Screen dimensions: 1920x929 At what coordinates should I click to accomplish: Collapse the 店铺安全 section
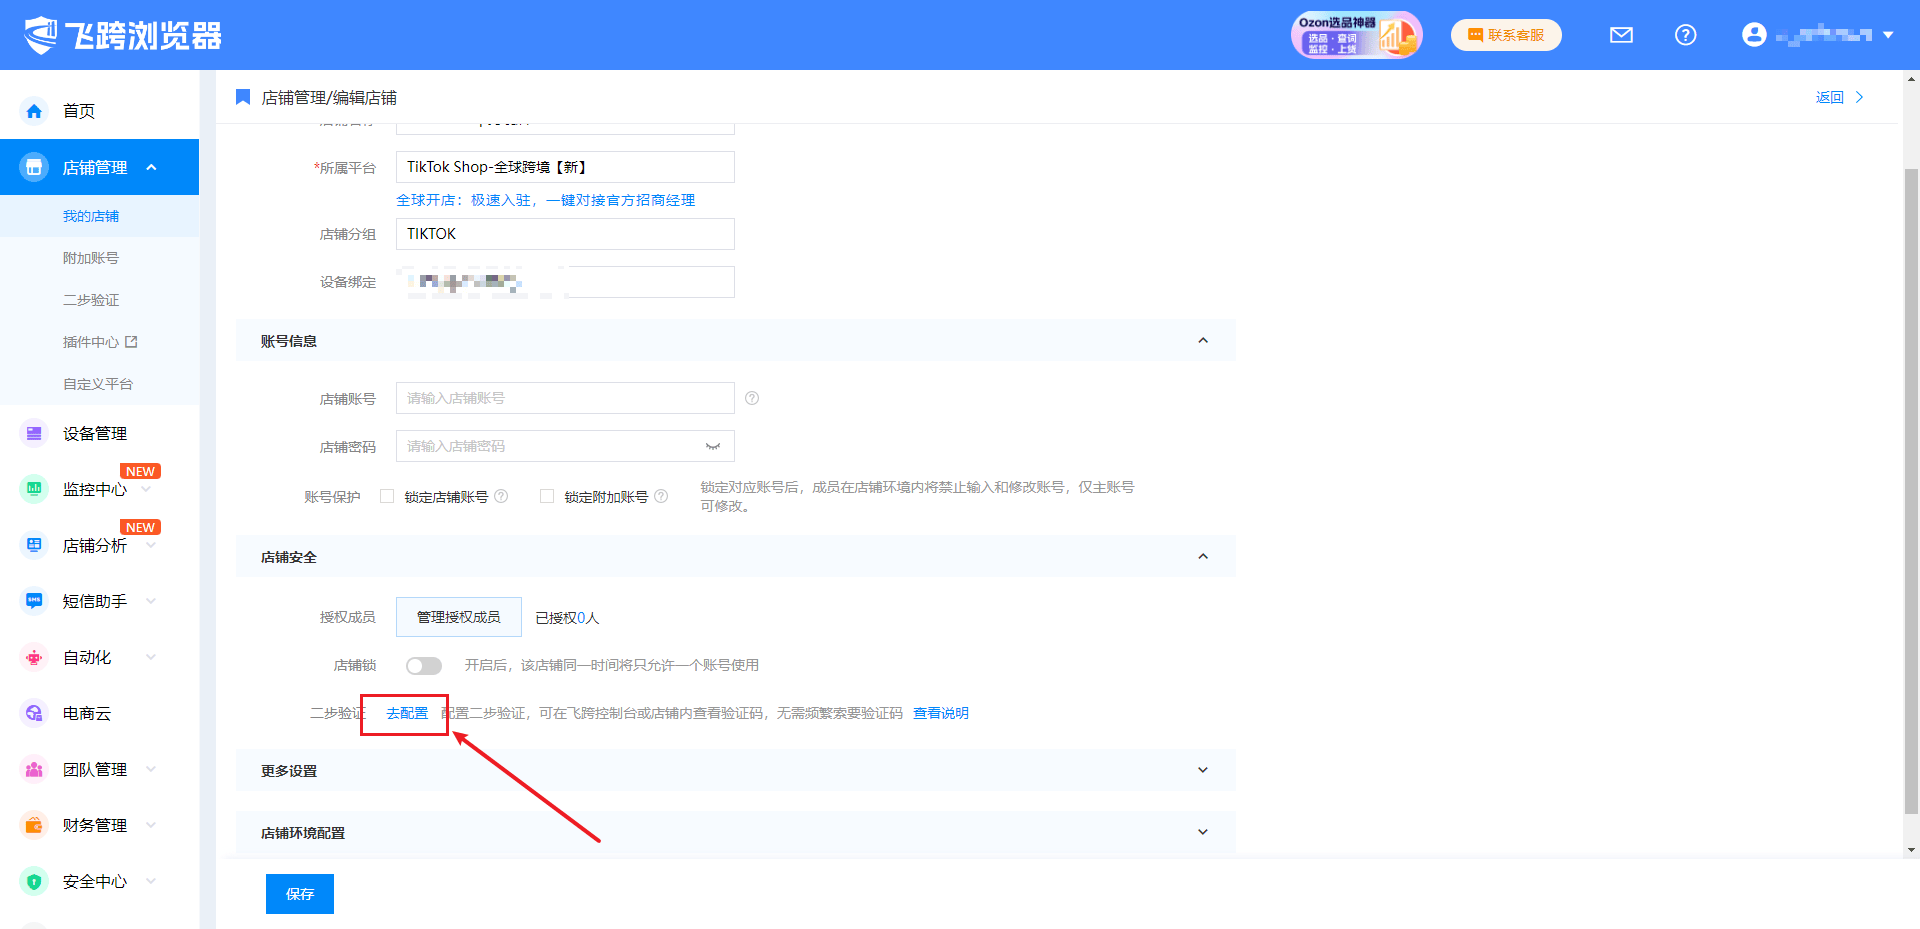pos(1203,557)
